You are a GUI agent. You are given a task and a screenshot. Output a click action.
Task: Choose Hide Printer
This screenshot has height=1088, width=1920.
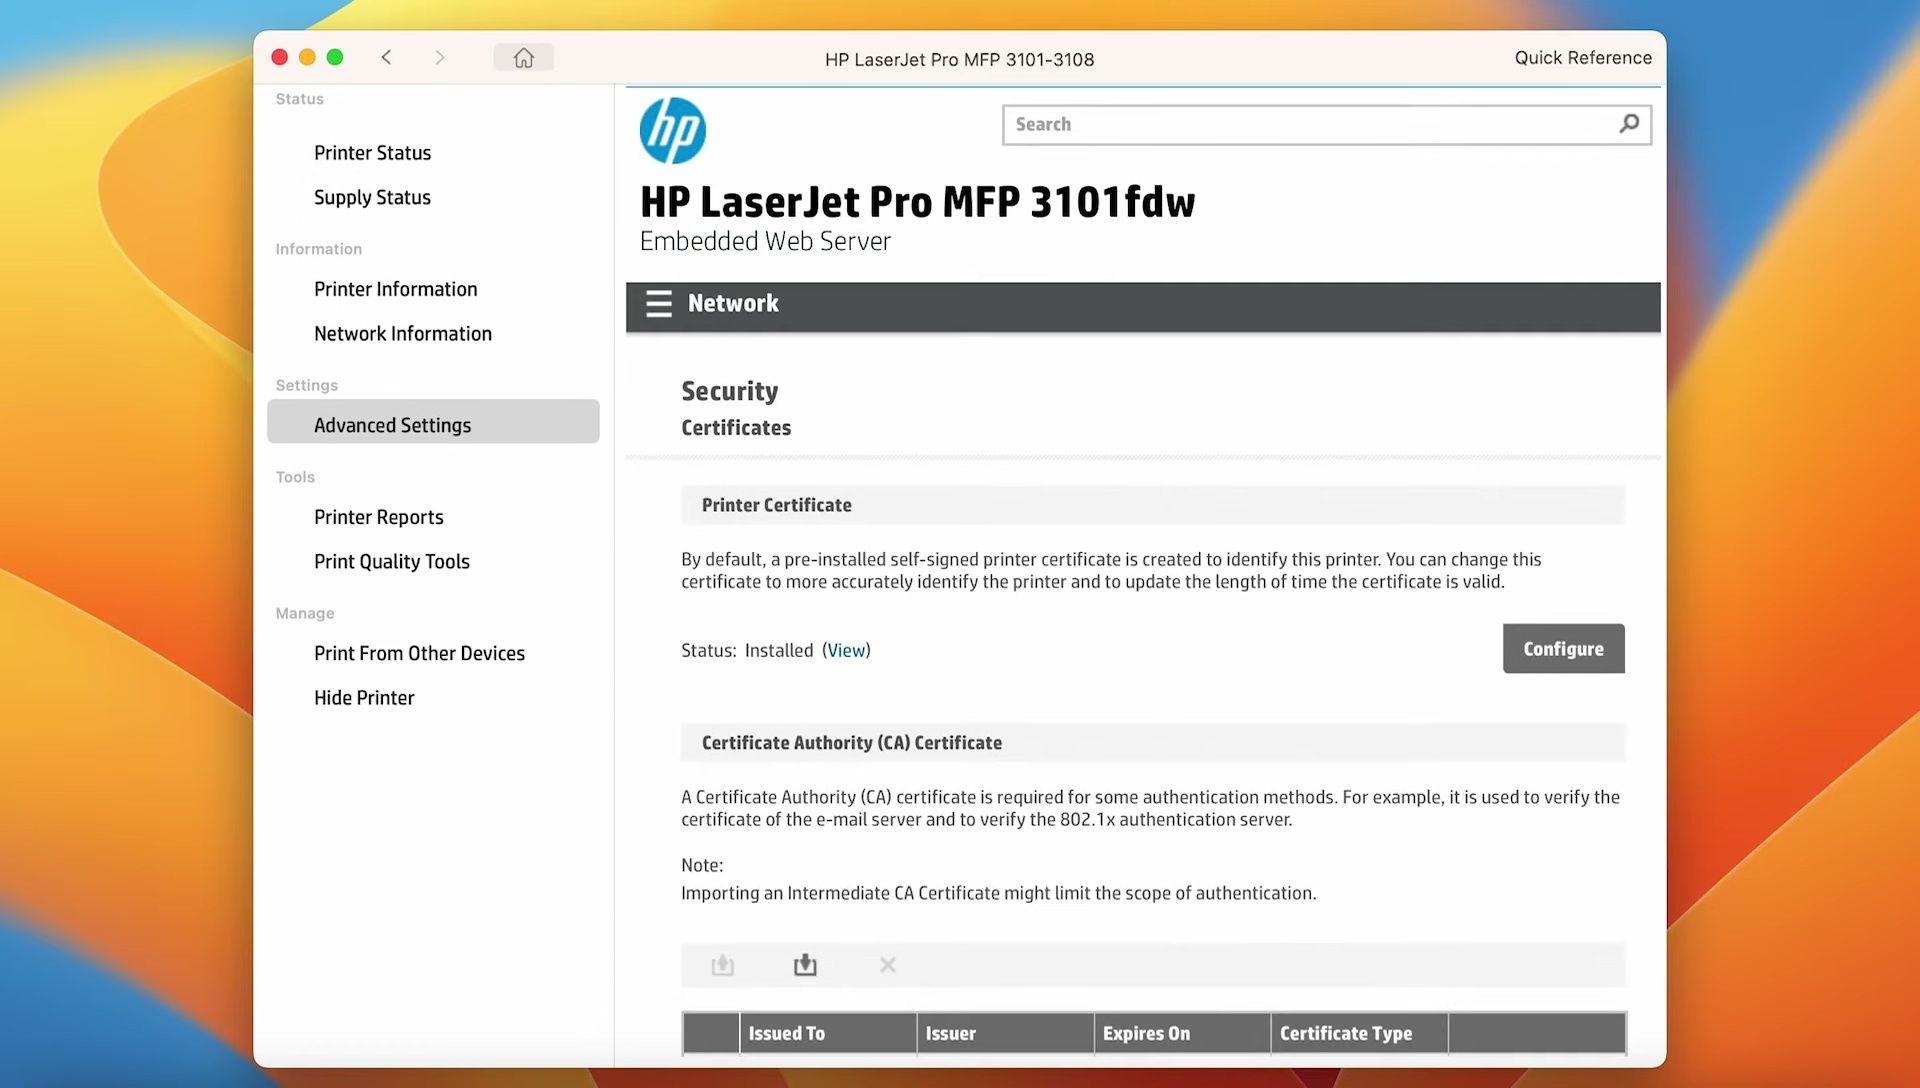pyautogui.click(x=364, y=698)
